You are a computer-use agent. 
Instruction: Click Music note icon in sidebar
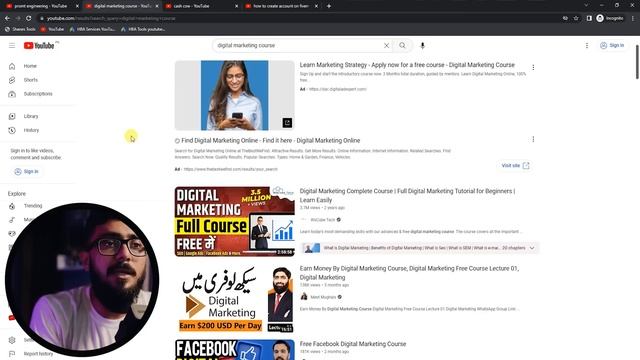point(12,220)
